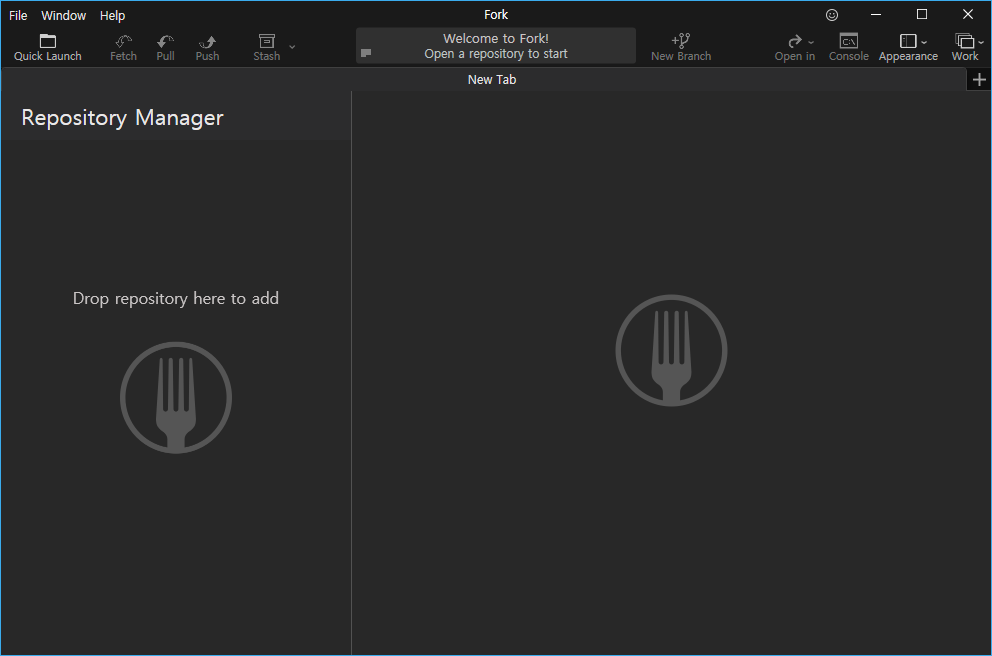The image size is (992, 656).
Task: Expand the Appearance dropdown chevron
Action: tap(924, 42)
